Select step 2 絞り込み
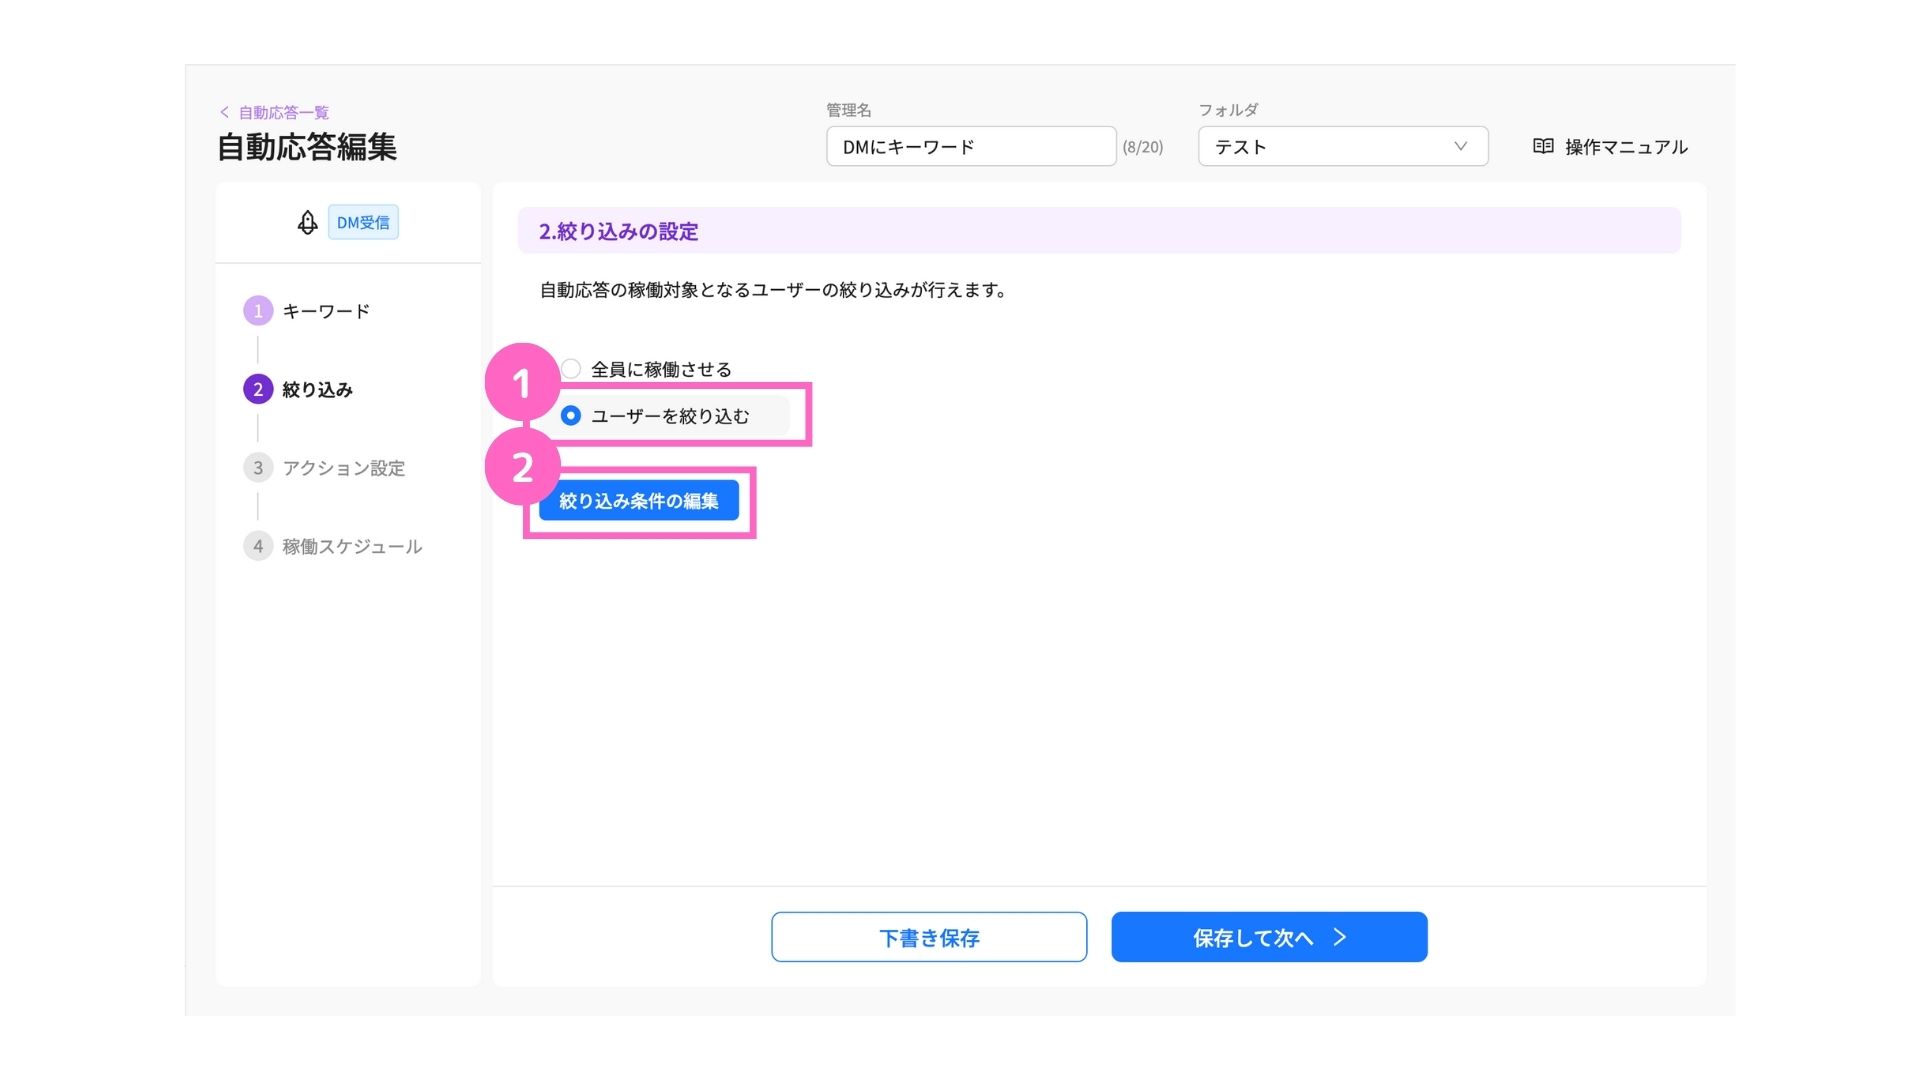1920x1080 pixels. click(298, 389)
